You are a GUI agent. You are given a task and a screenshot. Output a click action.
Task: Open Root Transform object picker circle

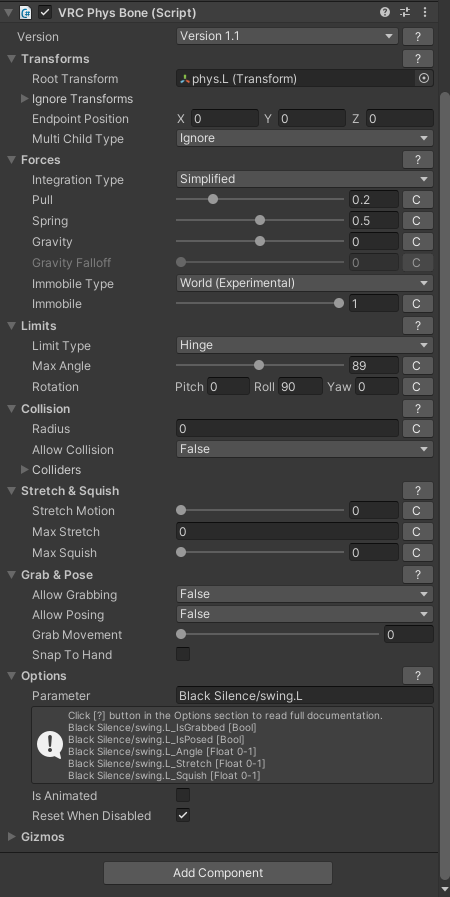(424, 78)
